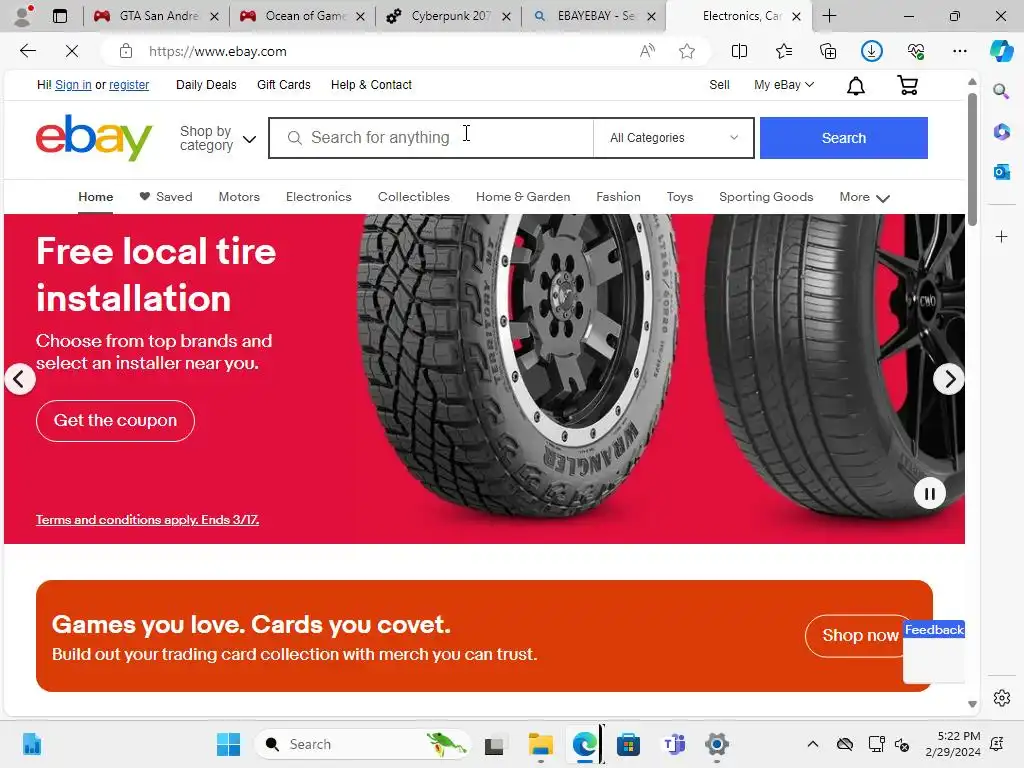
Task: Add a sidebar app with plus icon
Action: [x=1001, y=236]
